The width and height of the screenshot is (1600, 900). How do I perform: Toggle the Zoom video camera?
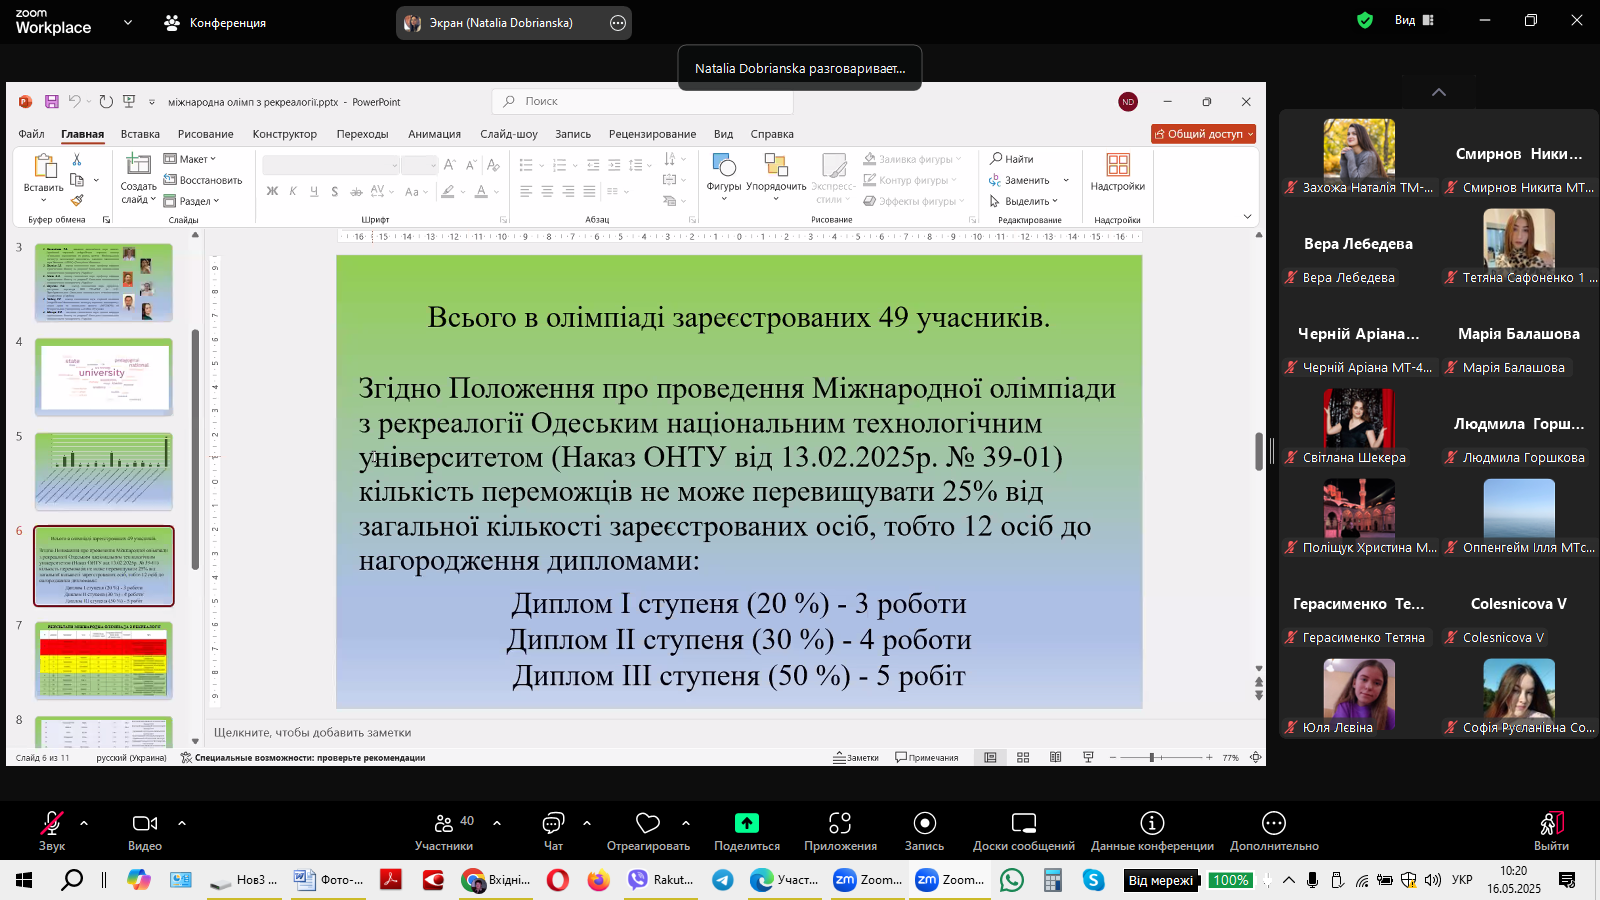coord(145,823)
